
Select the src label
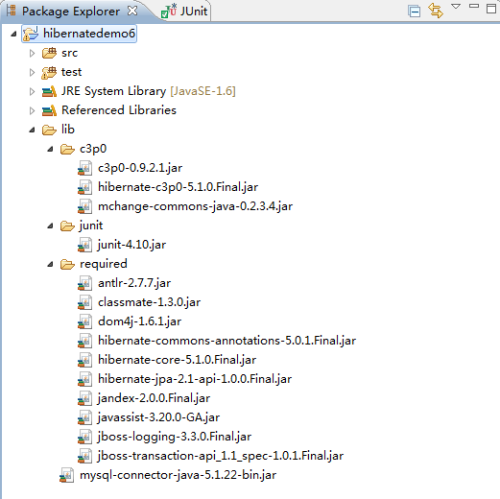point(69,53)
